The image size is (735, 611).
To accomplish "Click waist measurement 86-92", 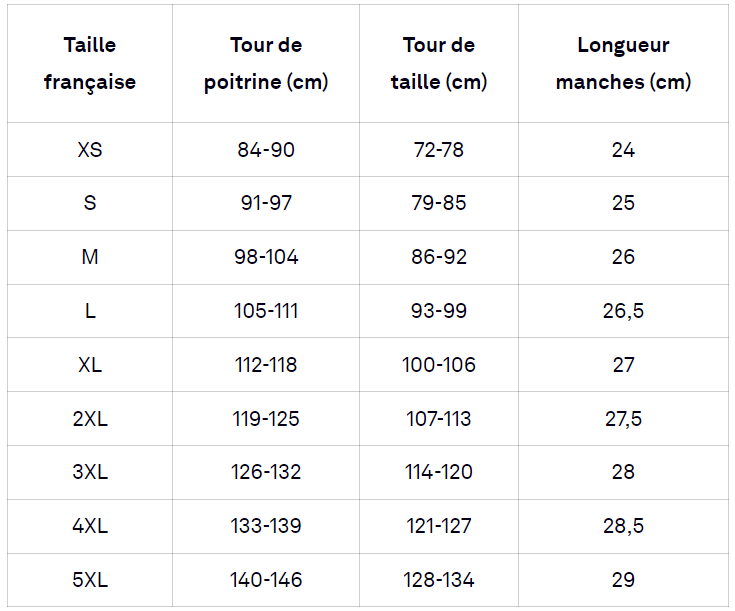I will [439, 257].
